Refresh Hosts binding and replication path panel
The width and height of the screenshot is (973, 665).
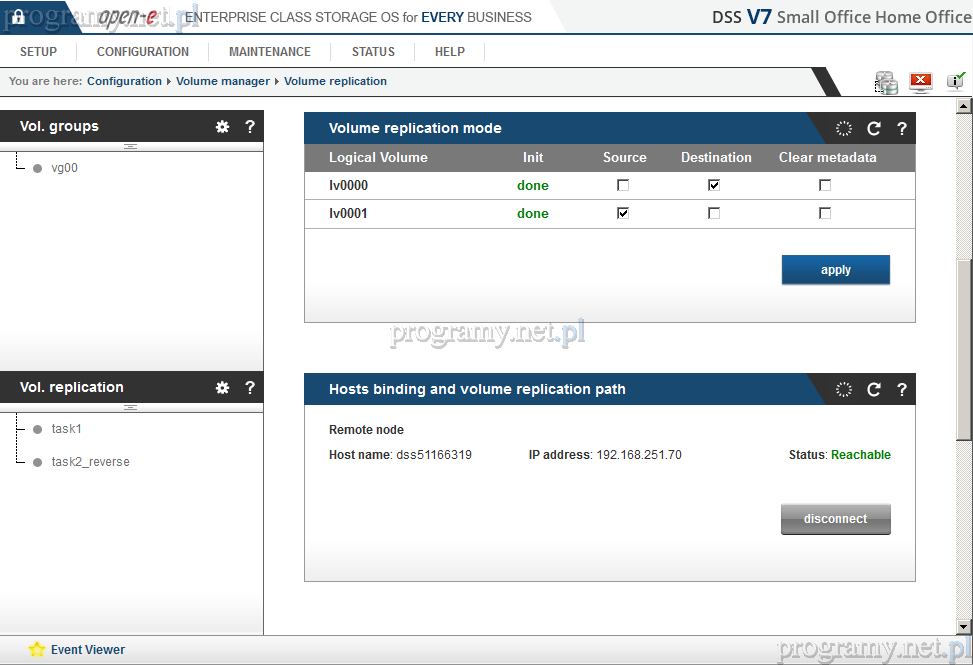(x=874, y=389)
